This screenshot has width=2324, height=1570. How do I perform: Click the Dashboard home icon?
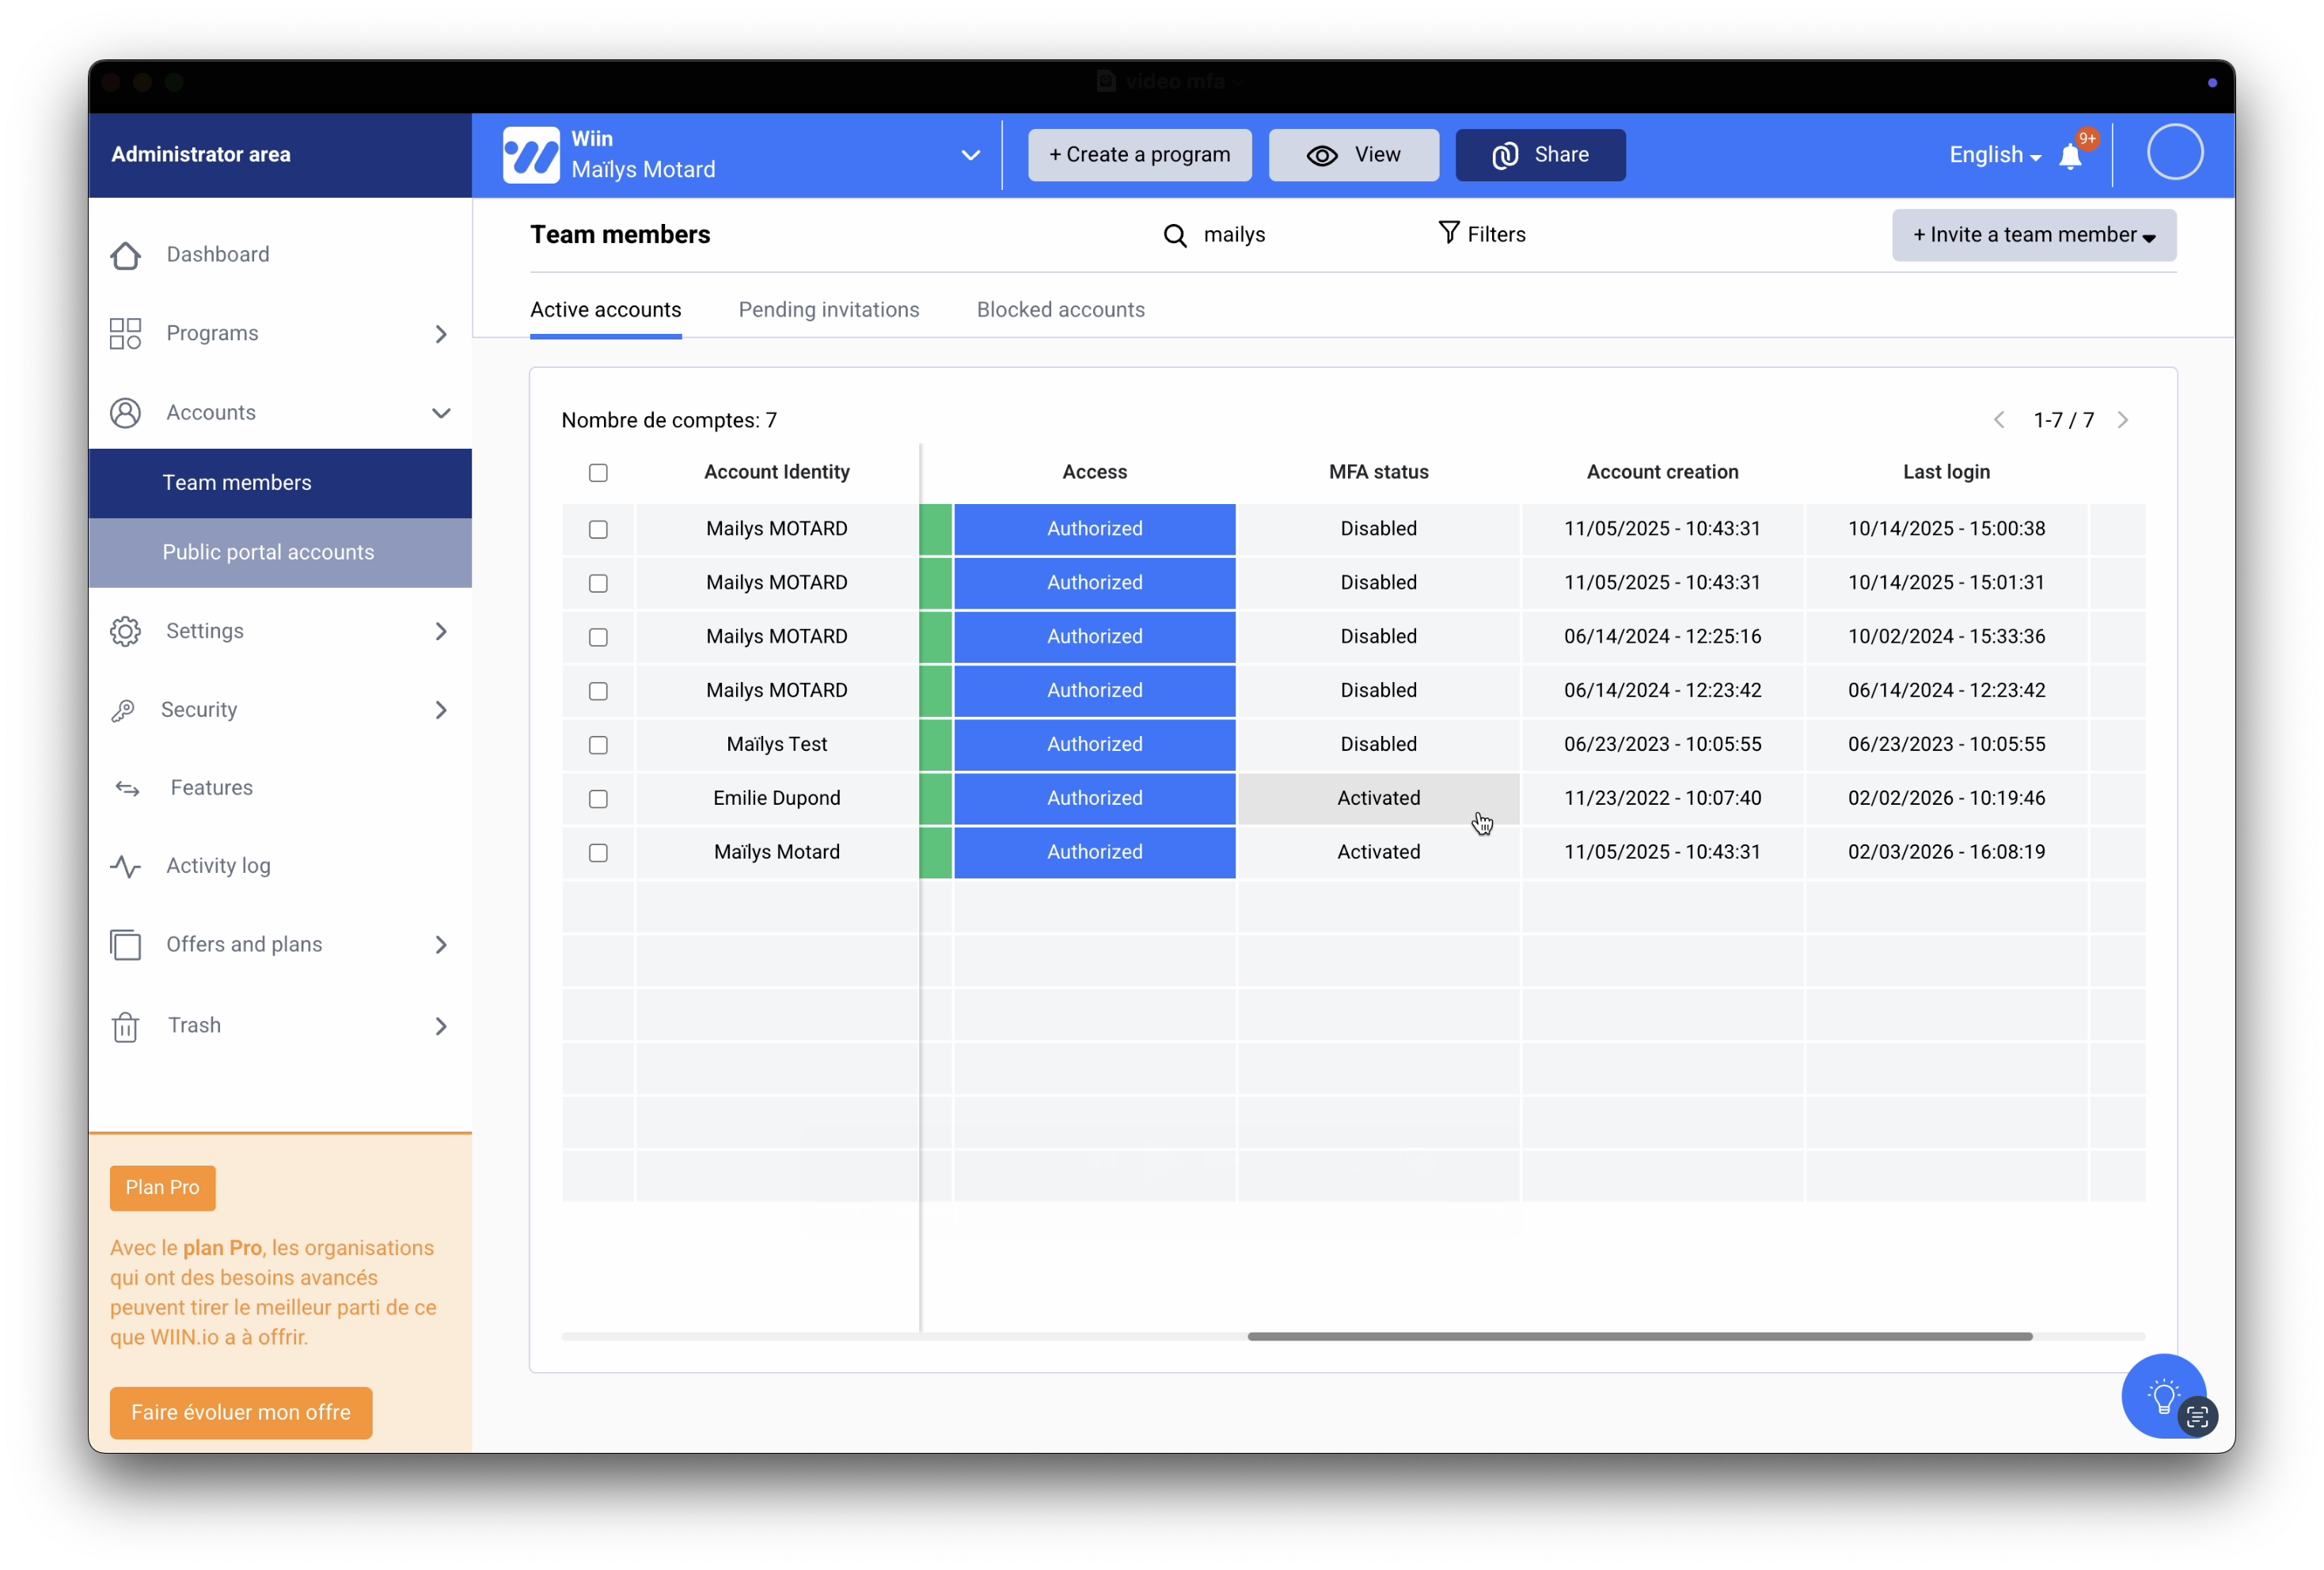[x=126, y=255]
